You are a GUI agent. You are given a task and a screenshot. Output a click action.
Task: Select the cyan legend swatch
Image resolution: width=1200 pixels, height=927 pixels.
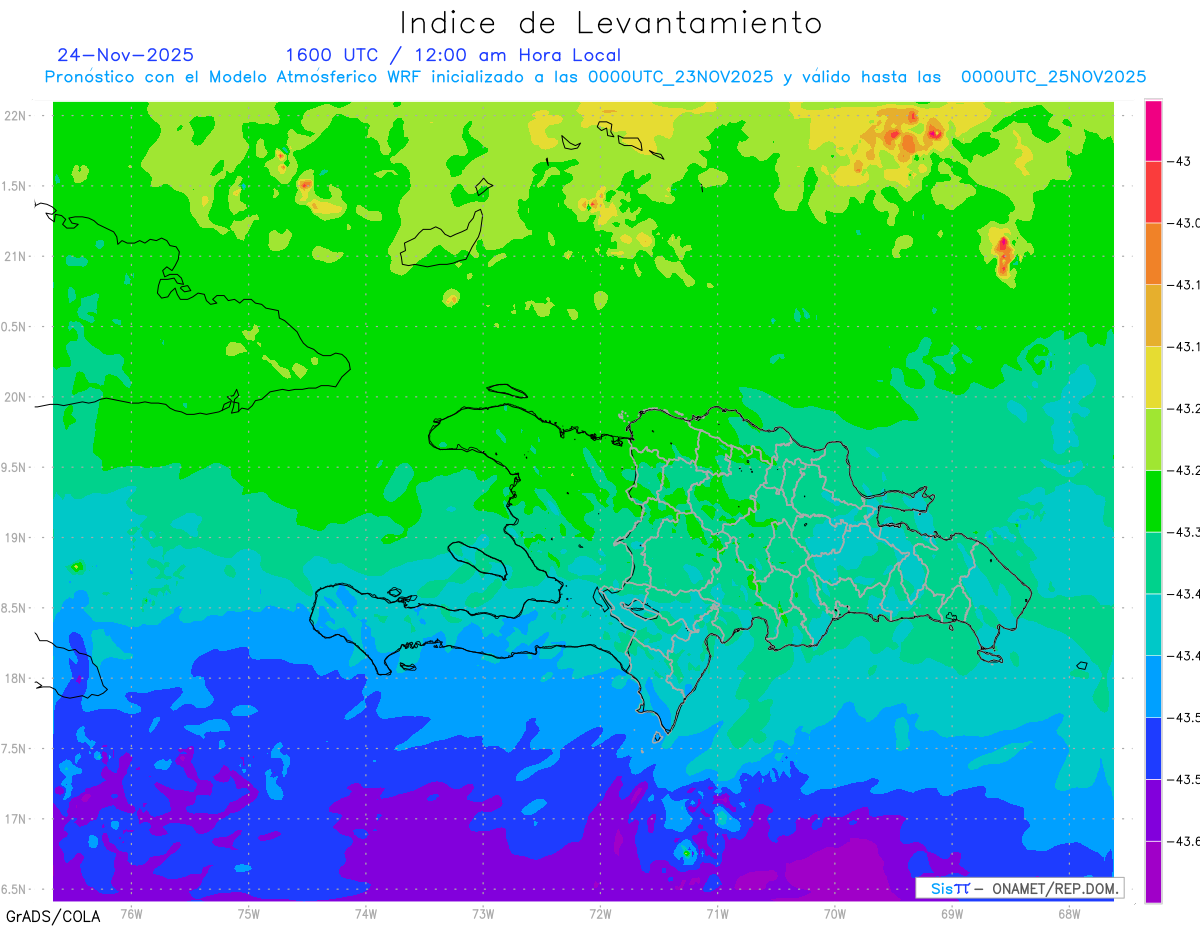[1153, 625]
